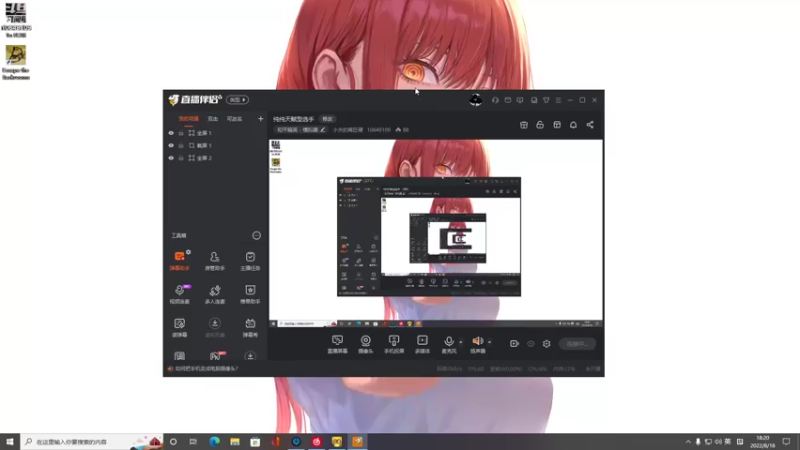The height and width of the screenshot is (450, 800).
Task: Open the 弹幕秀 danmaku show tool
Action: [250, 327]
